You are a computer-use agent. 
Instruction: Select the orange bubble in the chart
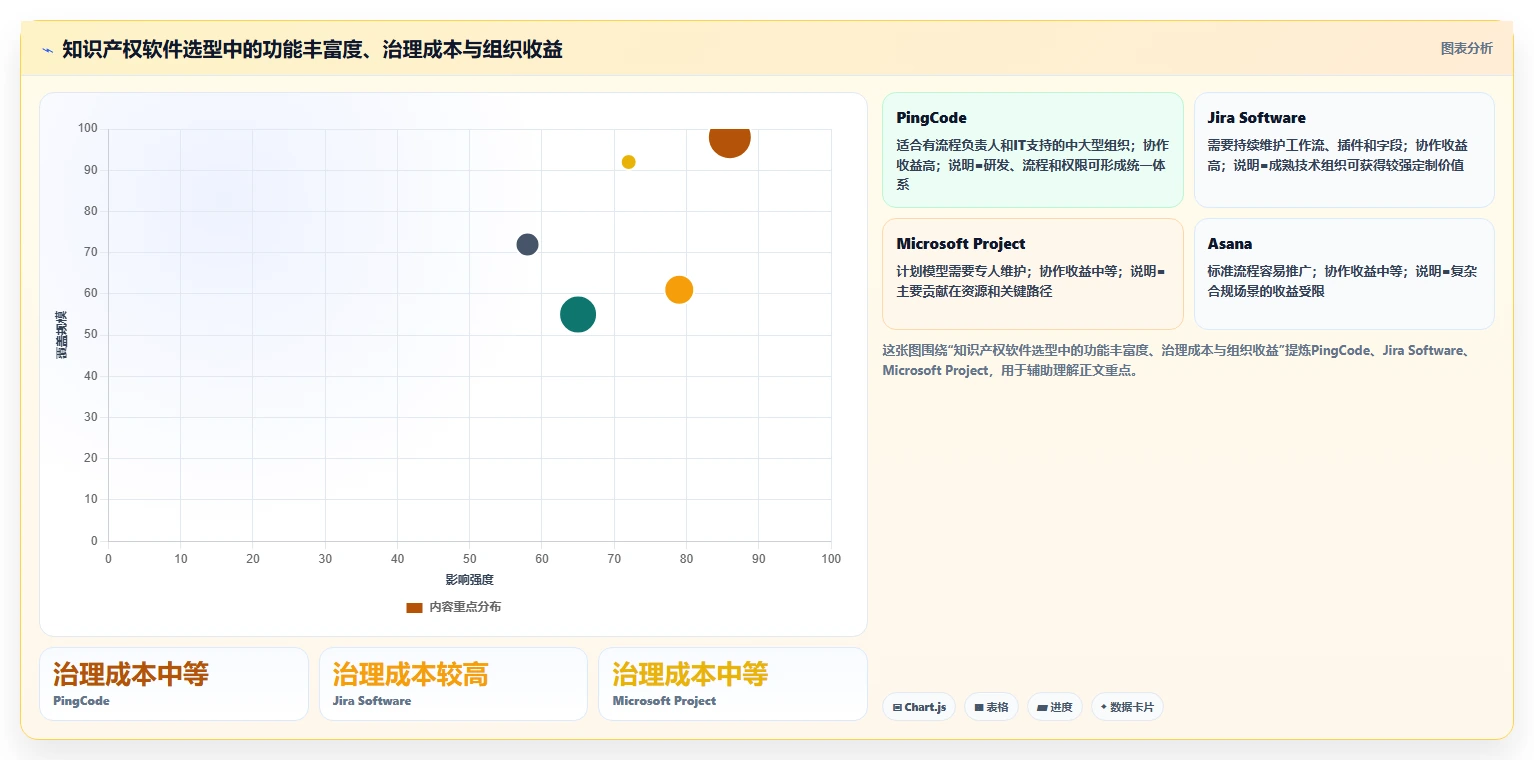tap(679, 290)
